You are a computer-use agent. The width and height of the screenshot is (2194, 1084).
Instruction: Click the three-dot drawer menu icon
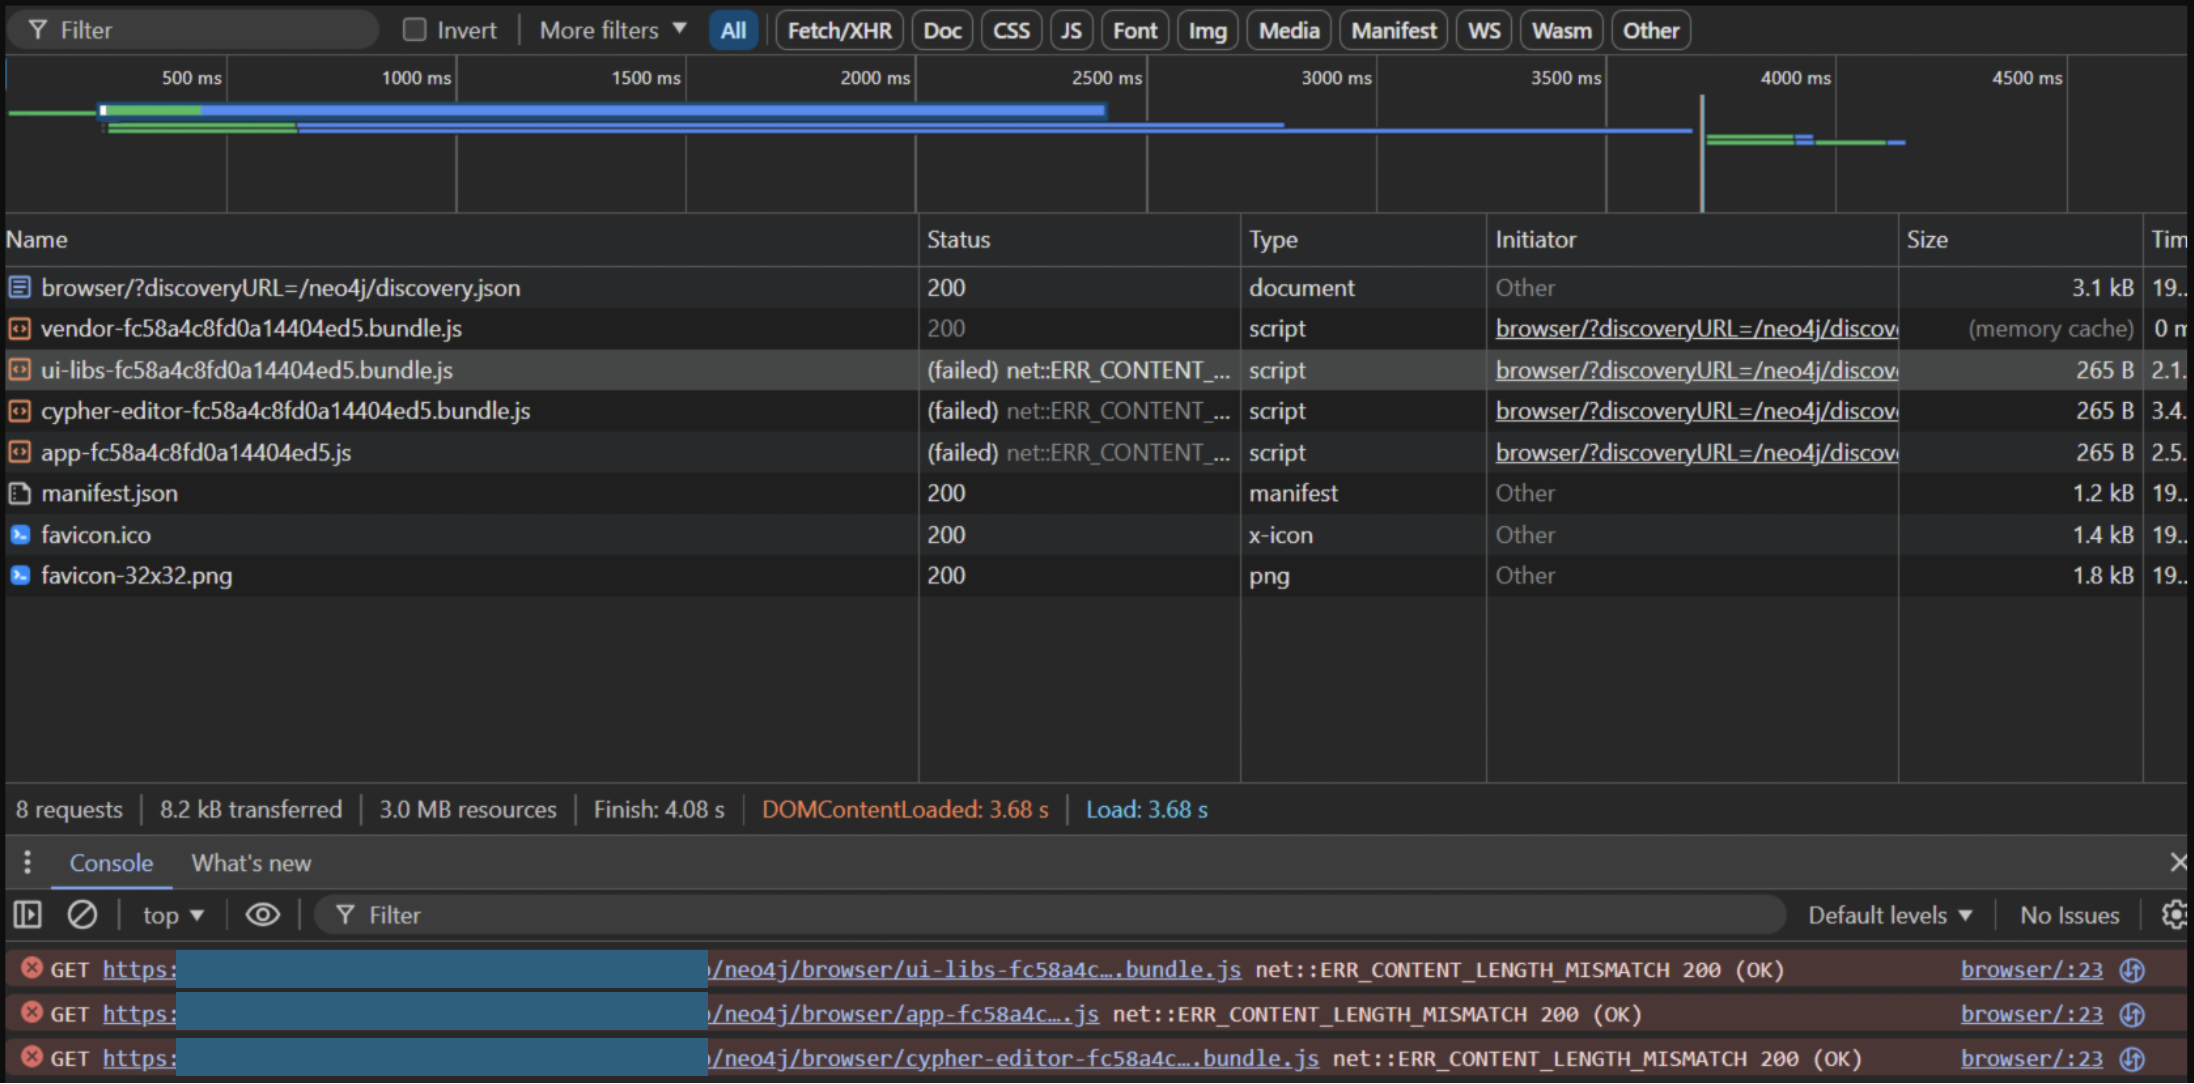[27, 862]
